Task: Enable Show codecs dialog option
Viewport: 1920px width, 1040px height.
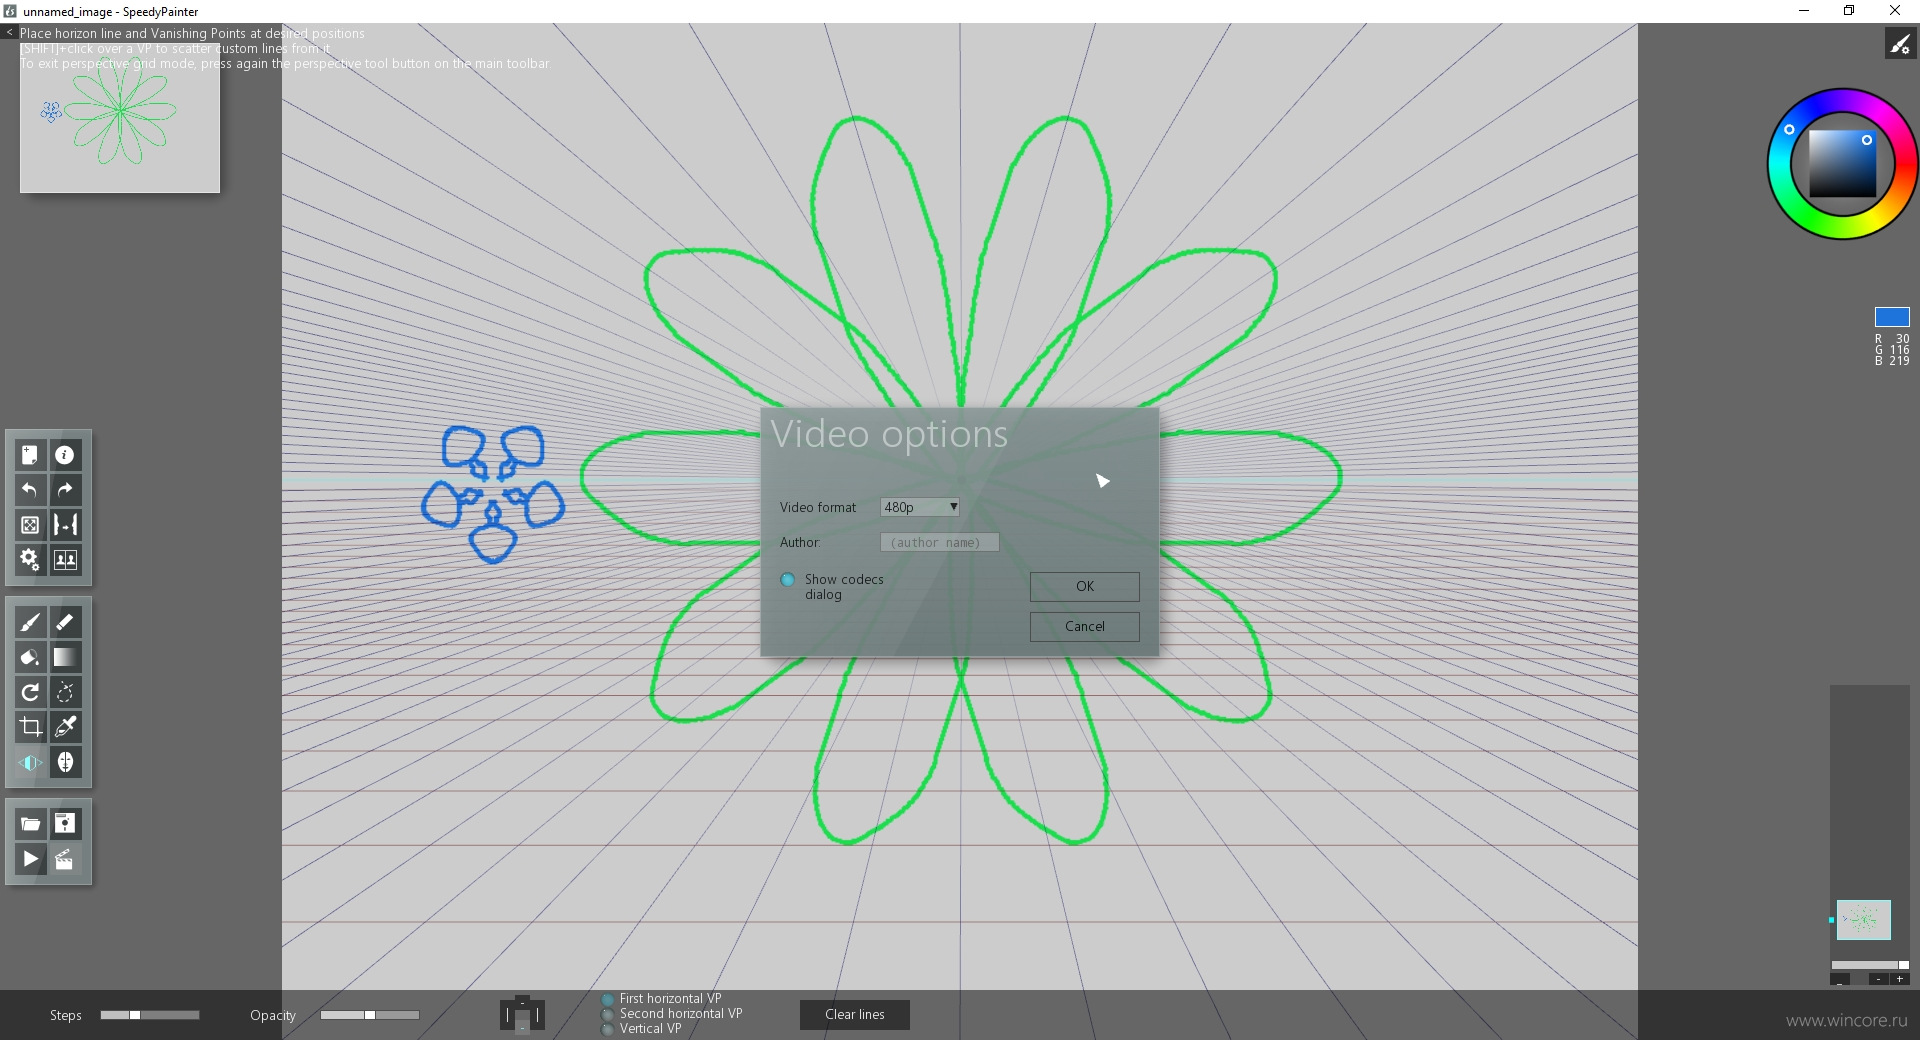Action: pos(787,579)
